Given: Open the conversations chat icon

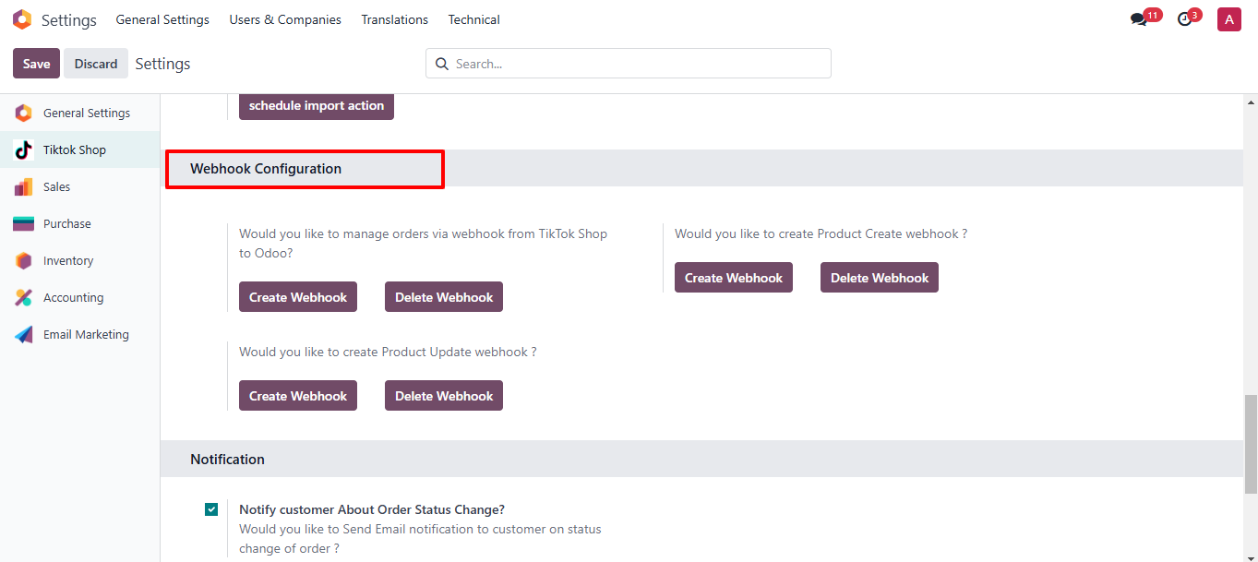Looking at the screenshot, I should [x=1139, y=19].
